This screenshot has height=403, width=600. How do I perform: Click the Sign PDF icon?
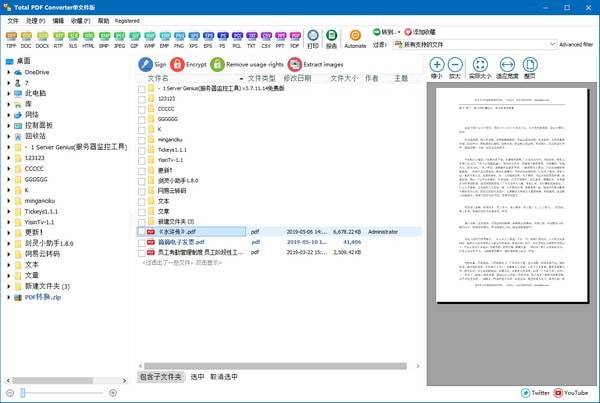(x=145, y=64)
